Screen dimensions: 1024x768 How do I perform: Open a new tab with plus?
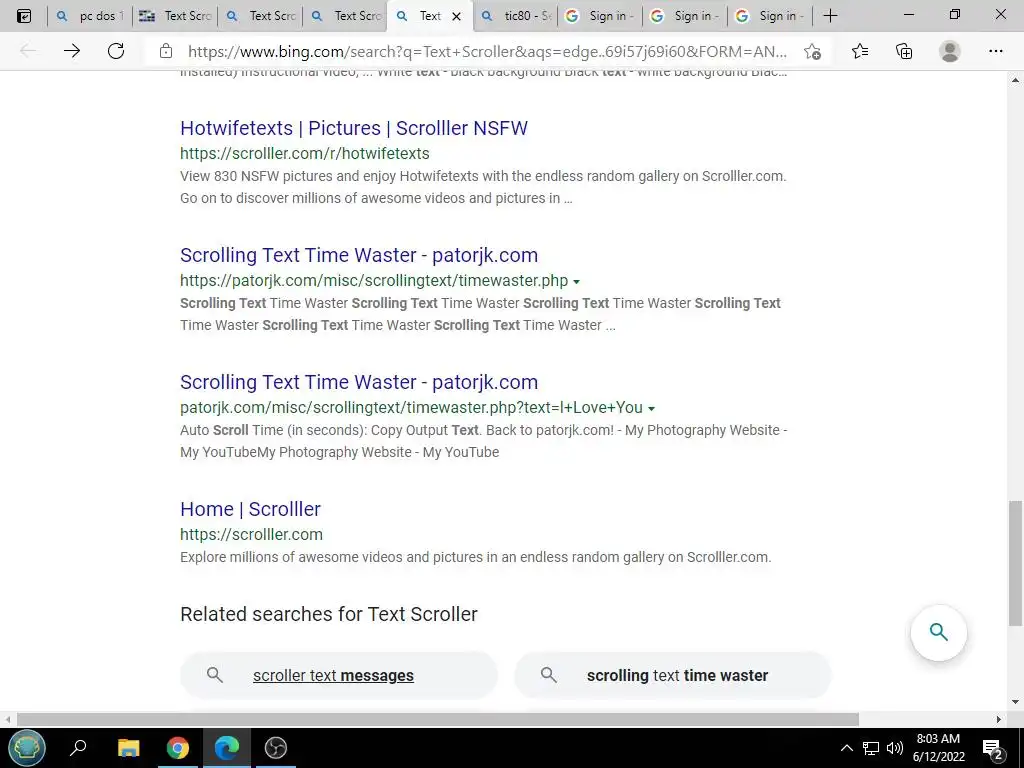(830, 16)
